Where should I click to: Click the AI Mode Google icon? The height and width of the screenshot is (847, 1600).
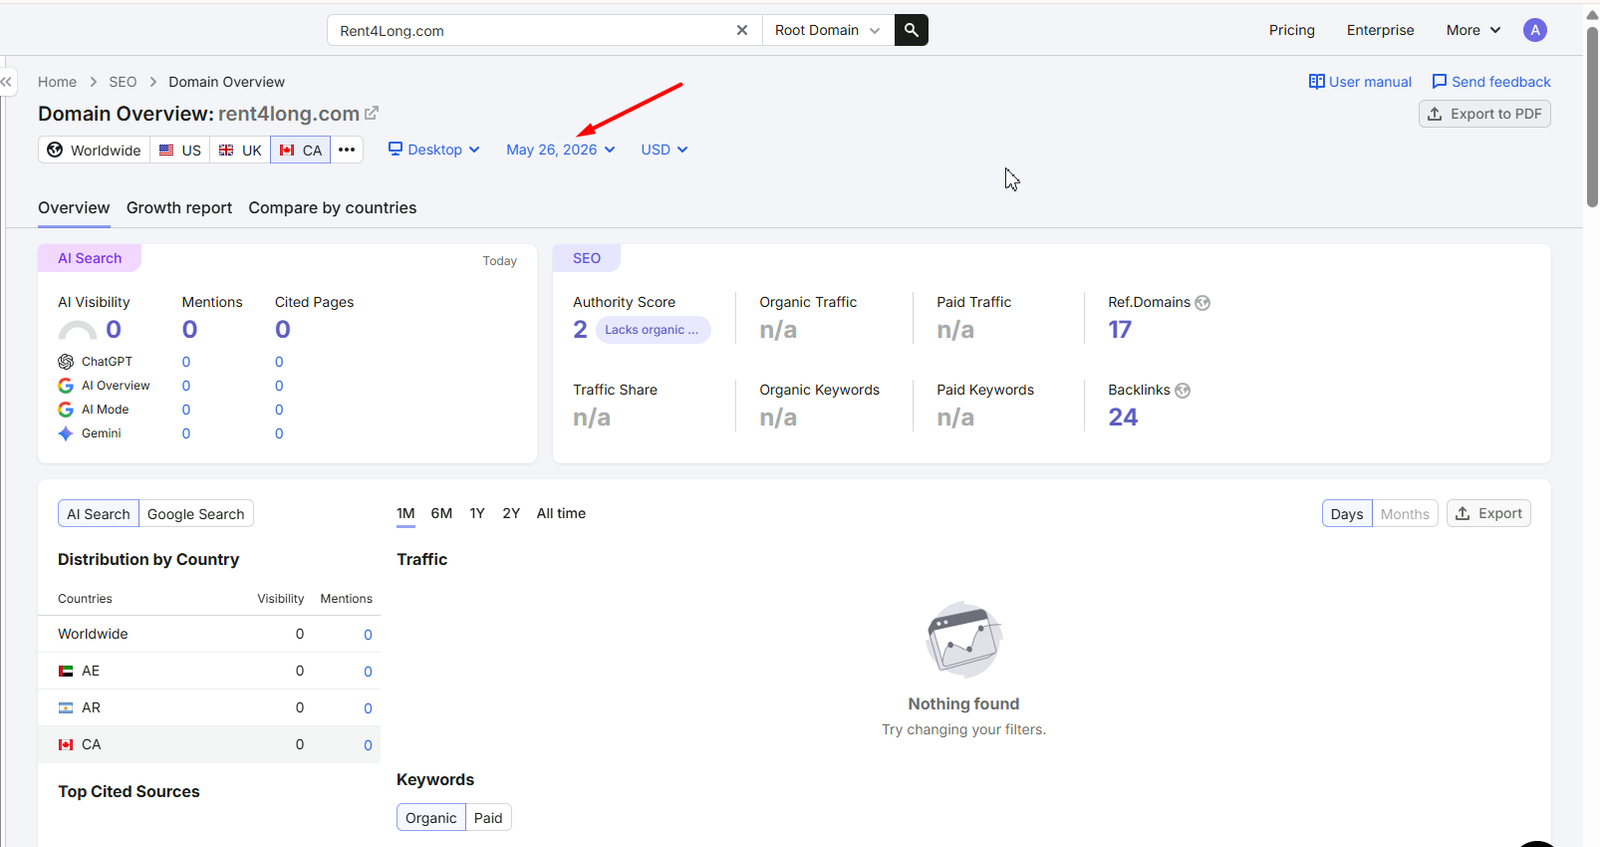66,410
